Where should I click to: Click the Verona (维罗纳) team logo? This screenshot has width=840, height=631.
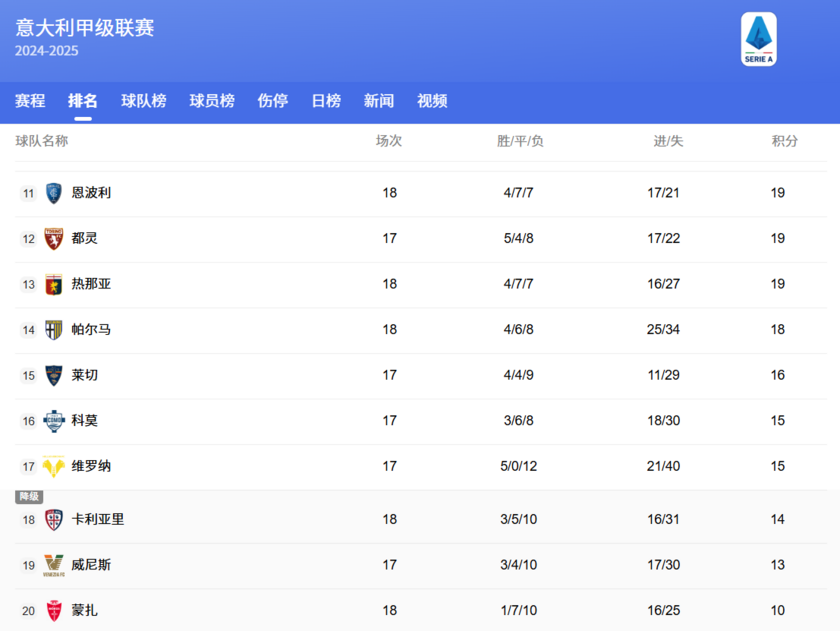pyautogui.click(x=52, y=466)
